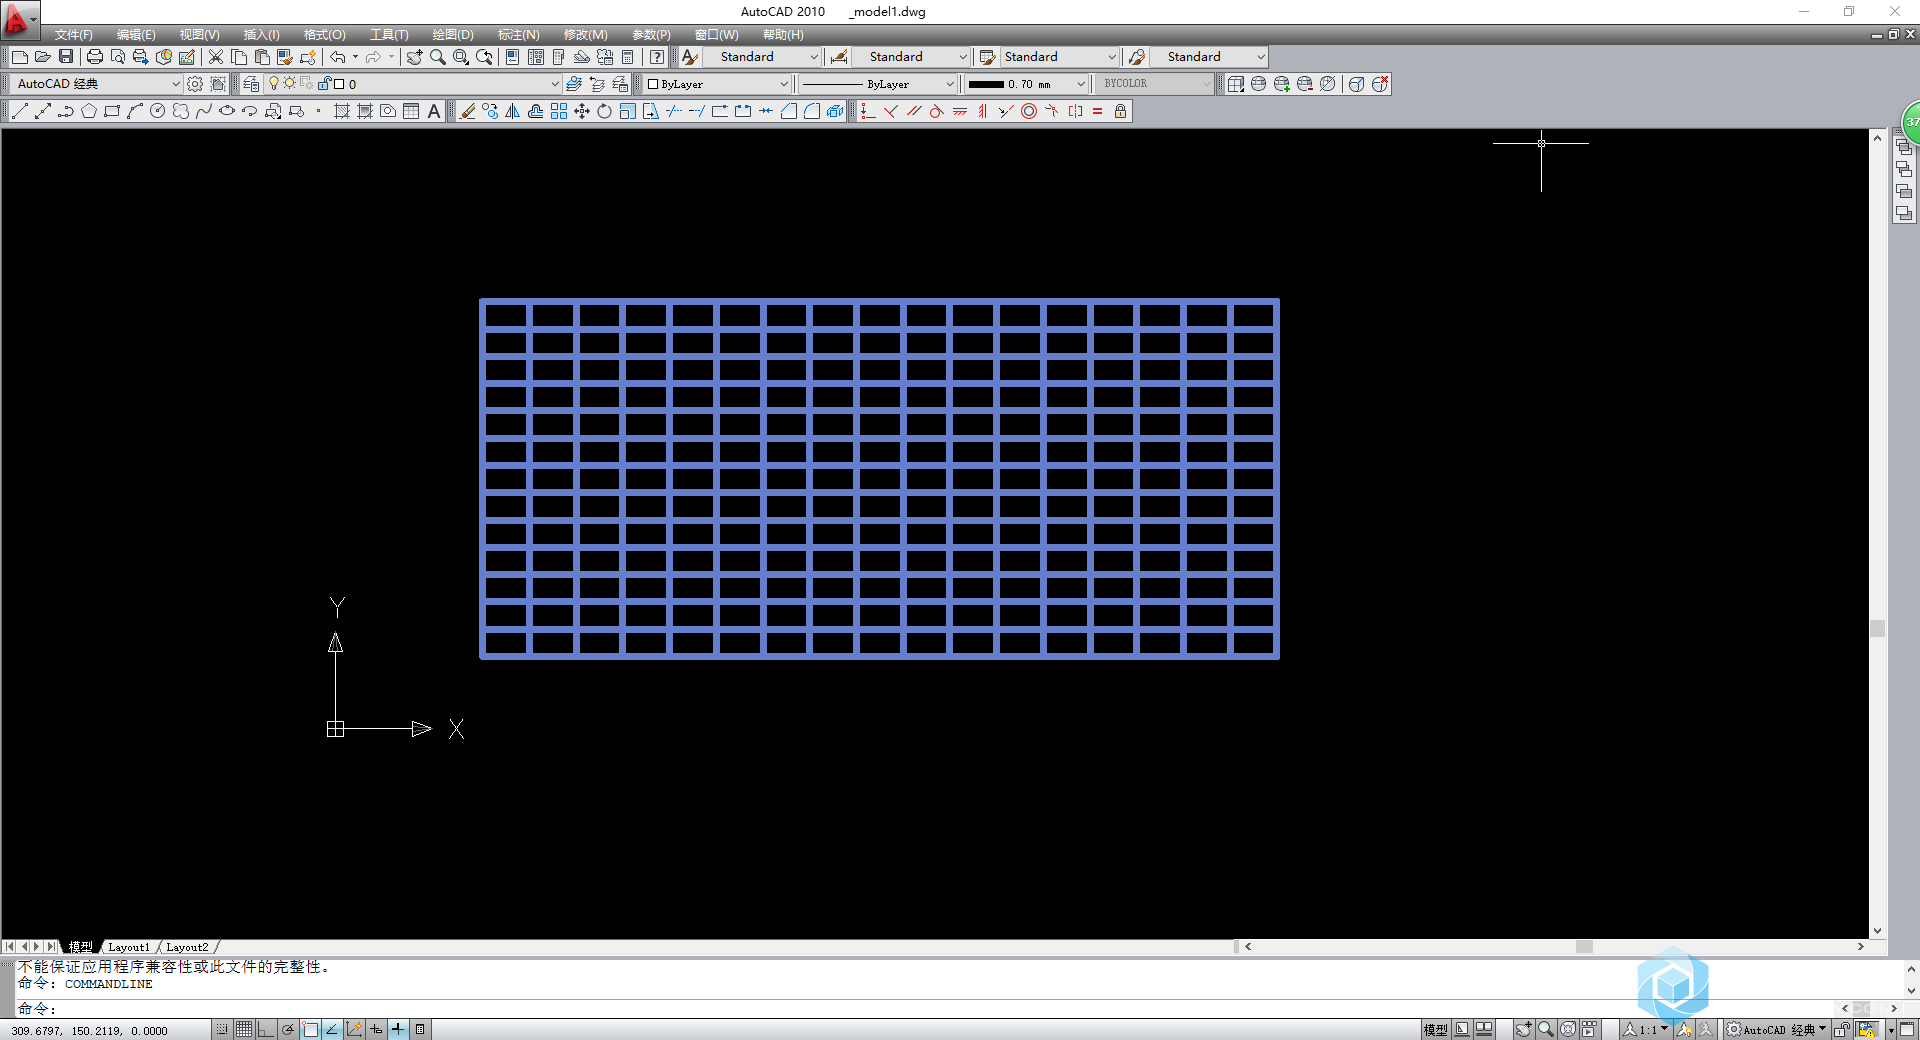1920x1040 pixels.
Task: Select the Line draw tool
Action: [19, 111]
